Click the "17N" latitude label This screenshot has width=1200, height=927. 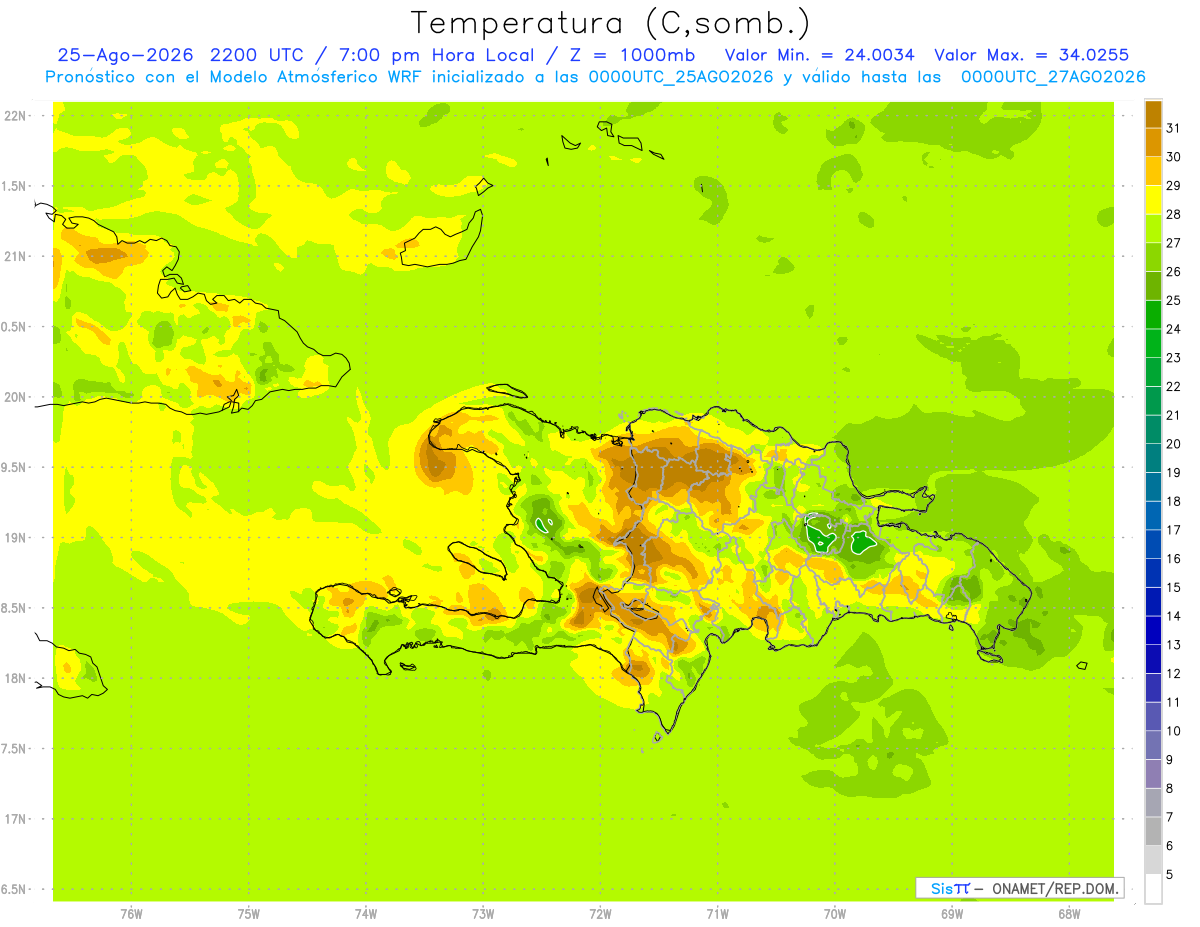click(15, 819)
